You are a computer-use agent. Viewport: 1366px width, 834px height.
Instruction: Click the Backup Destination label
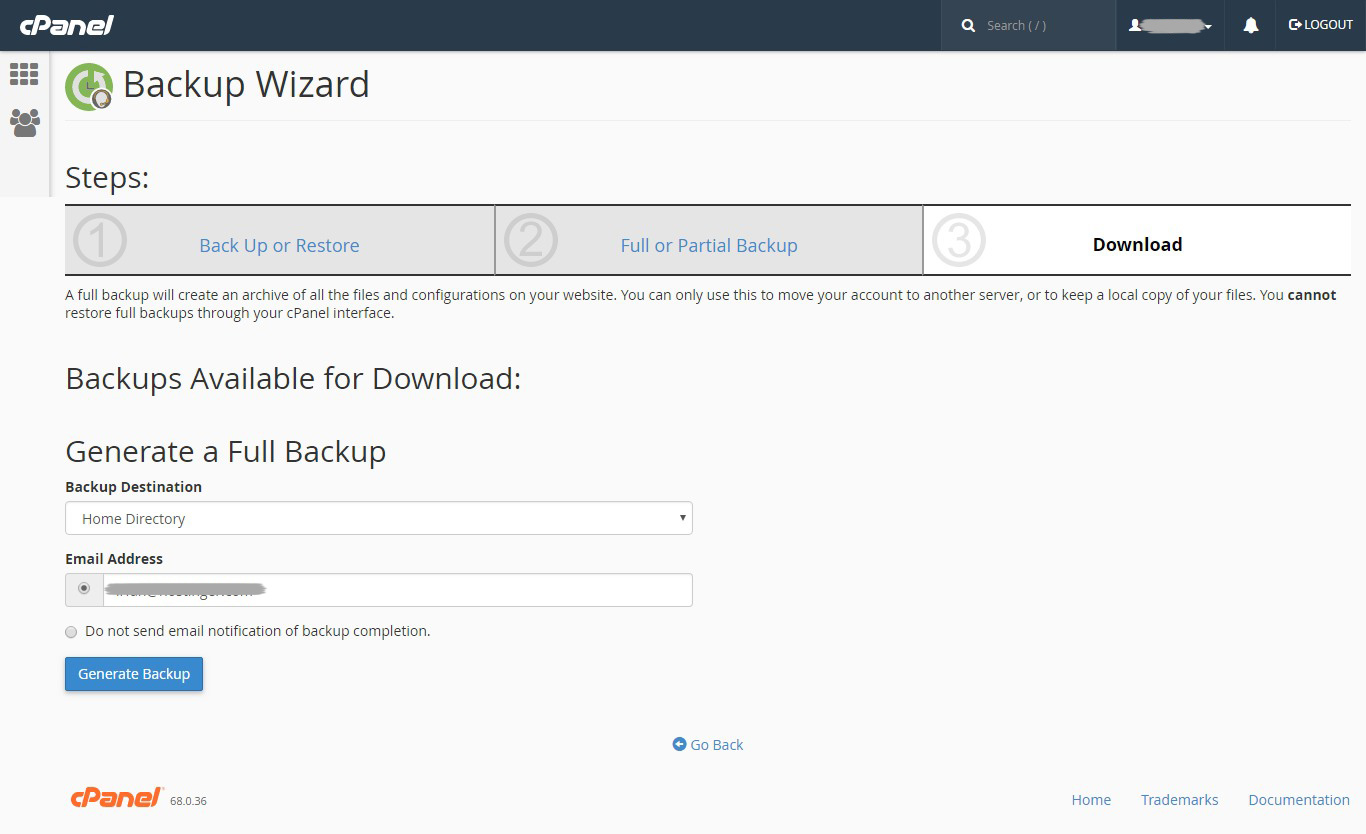(134, 487)
